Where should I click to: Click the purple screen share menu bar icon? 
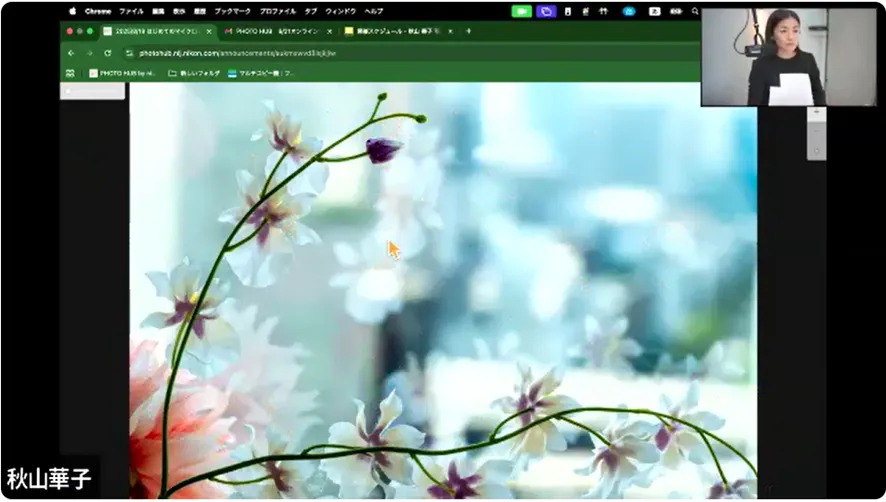[546, 11]
